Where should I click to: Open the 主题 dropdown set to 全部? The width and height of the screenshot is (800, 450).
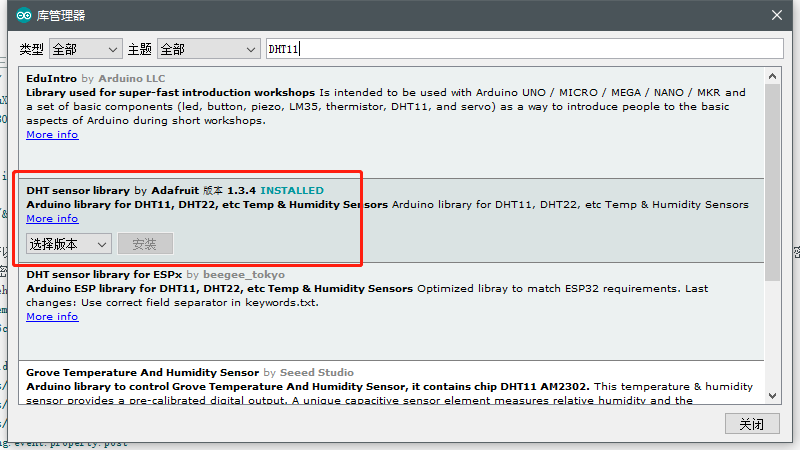tap(209, 49)
